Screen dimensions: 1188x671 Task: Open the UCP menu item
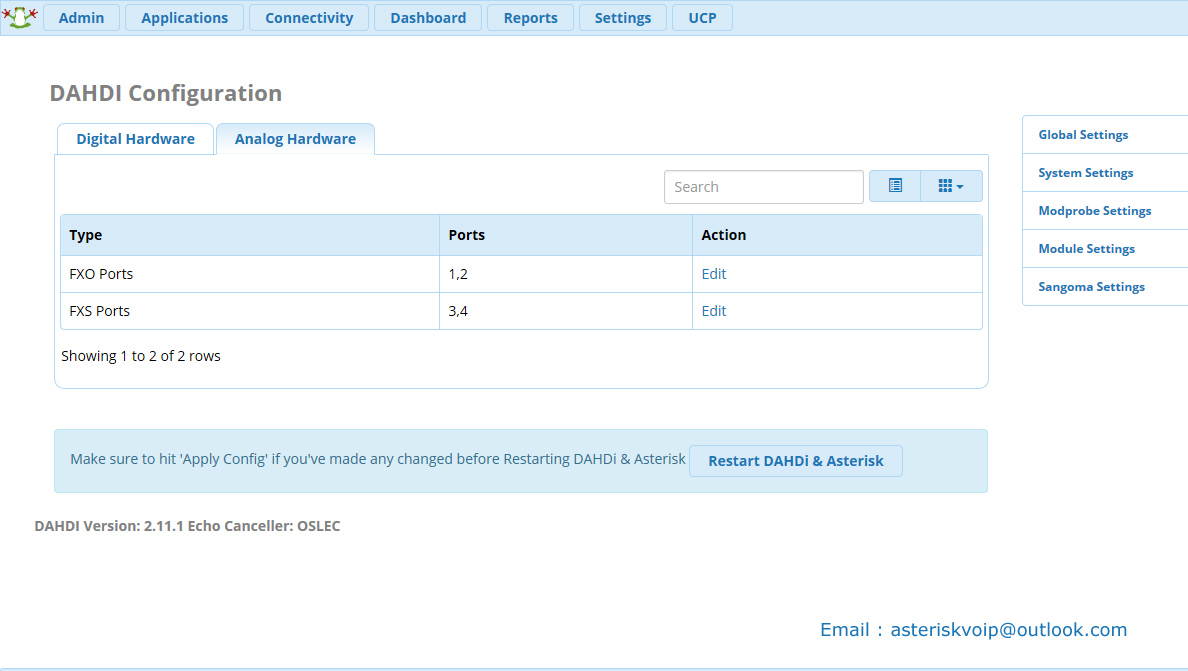pyautogui.click(x=702, y=18)
